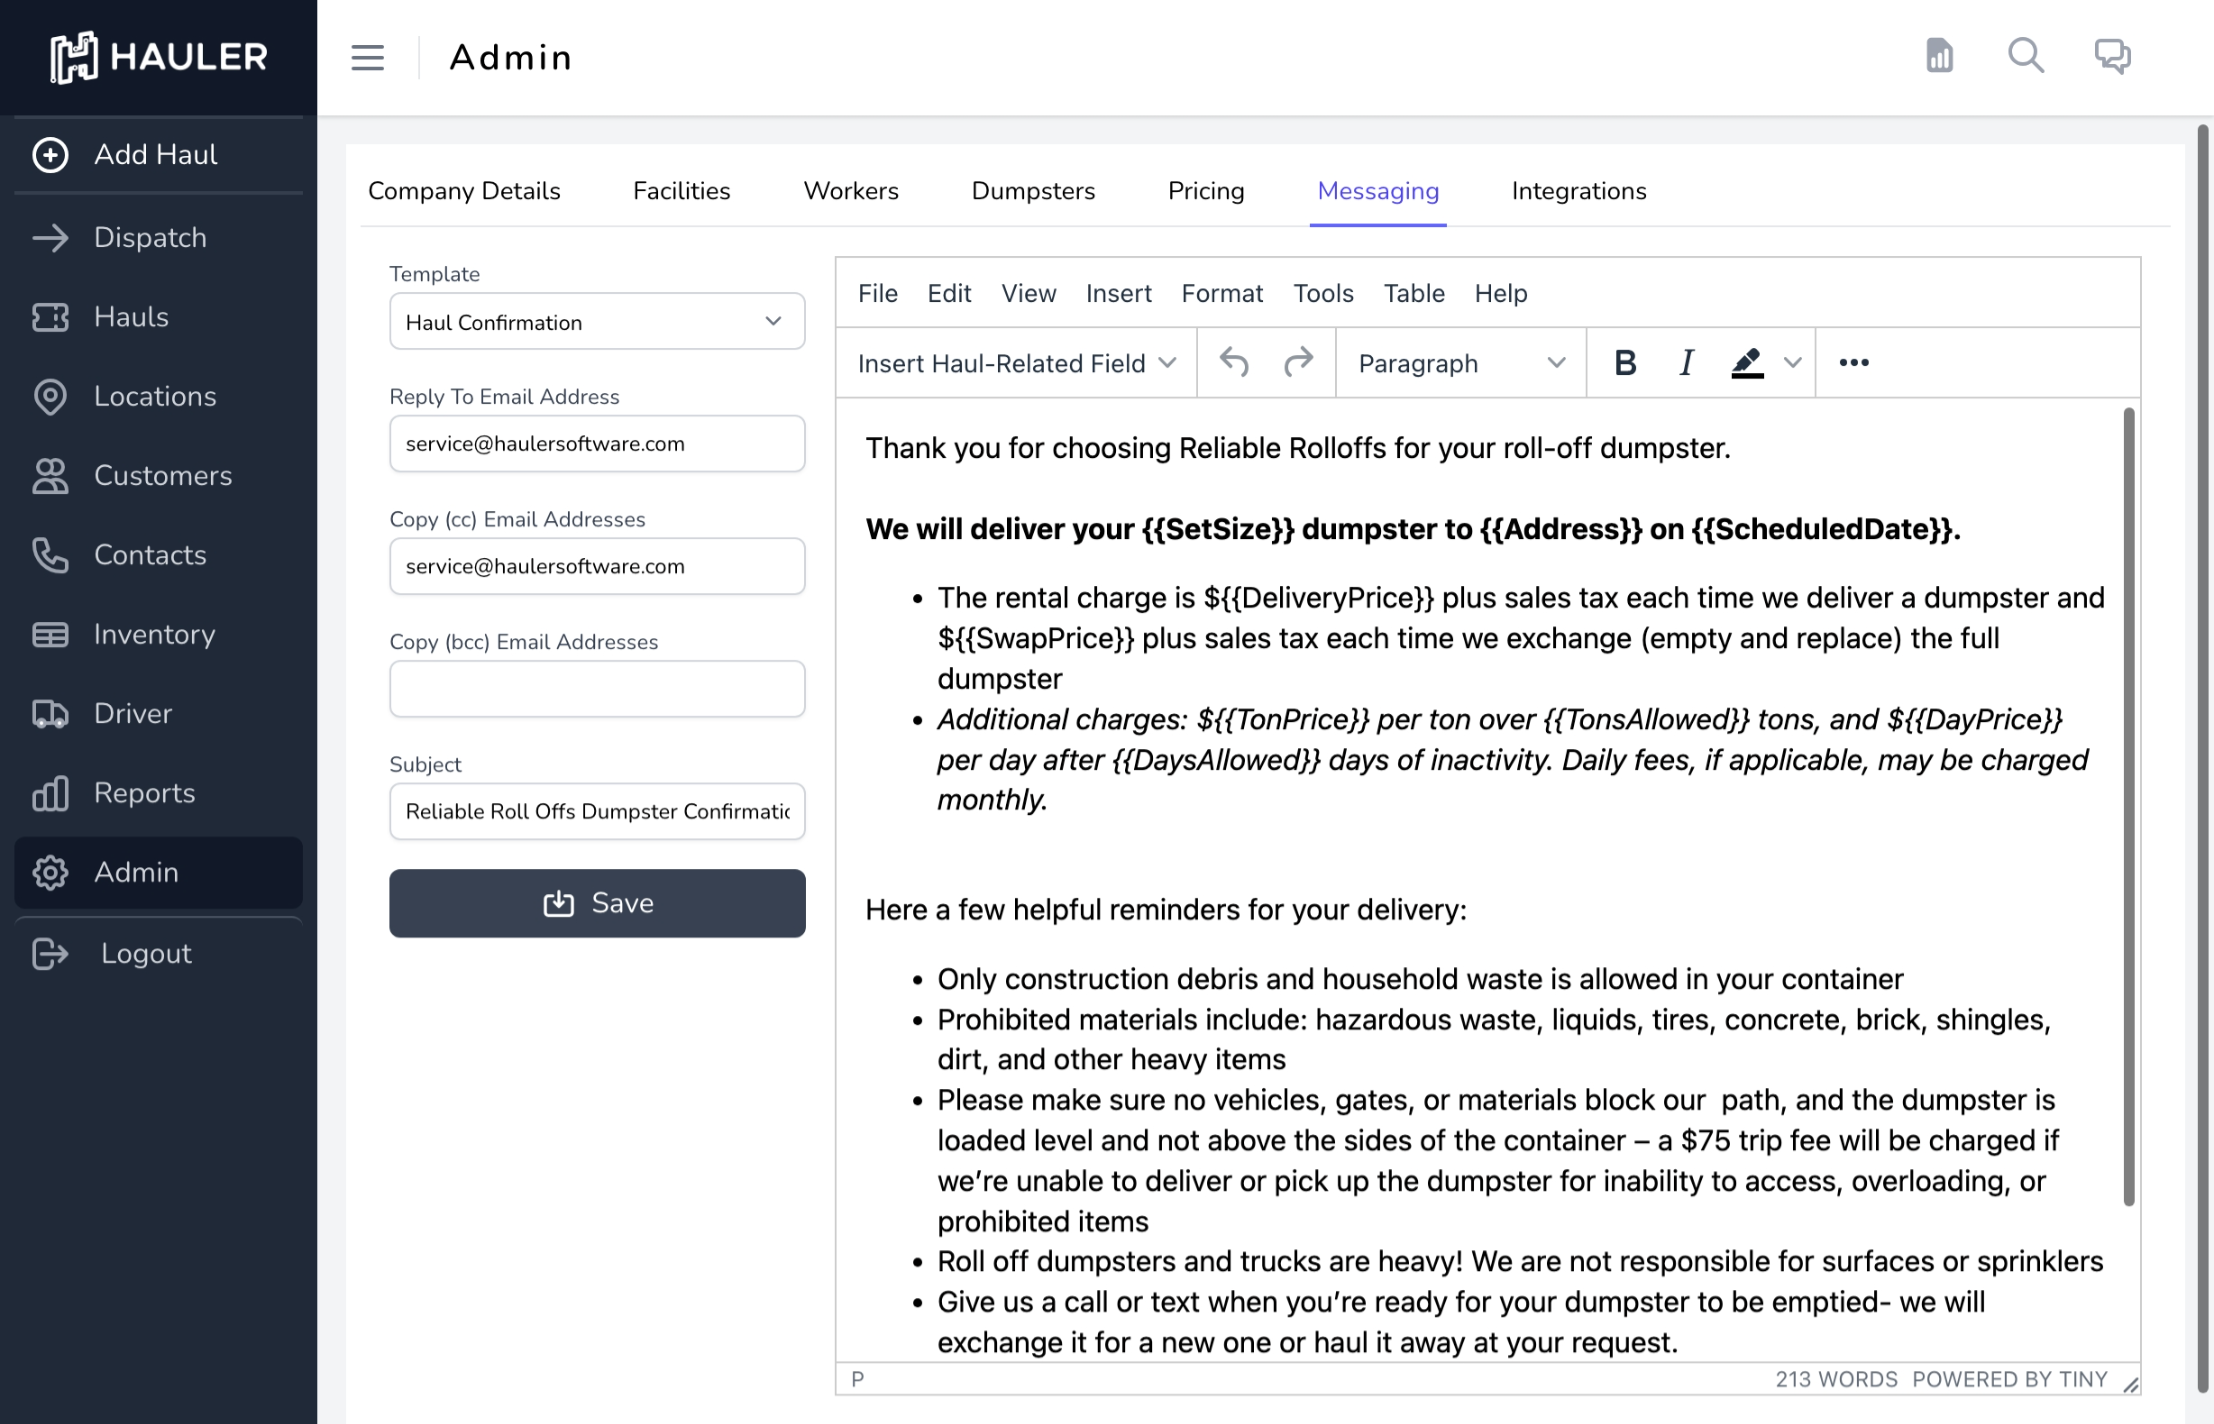Click the Reports bar chart icon
Viewport: 2214px width, 1424px height.
pyautogui.click(x=50, y=793)
